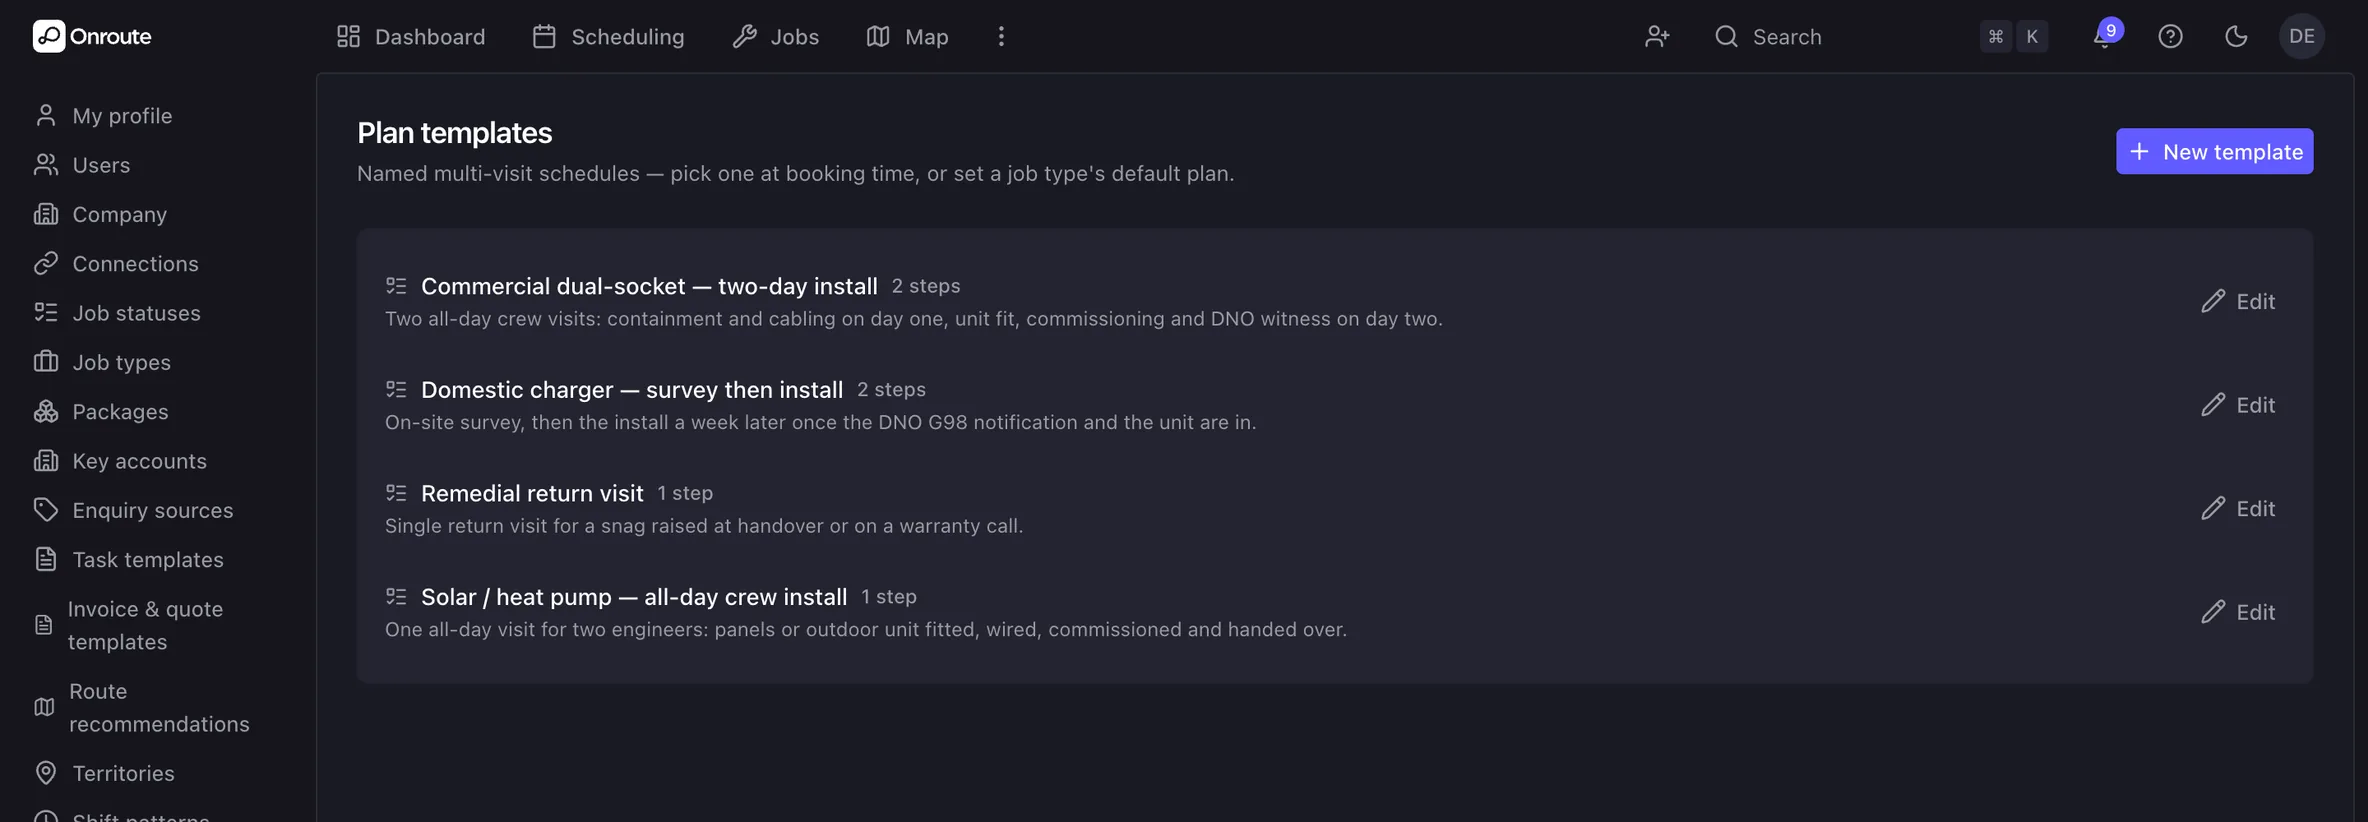
Task: Click the Remedial return visit title
Action: (532, 493)
